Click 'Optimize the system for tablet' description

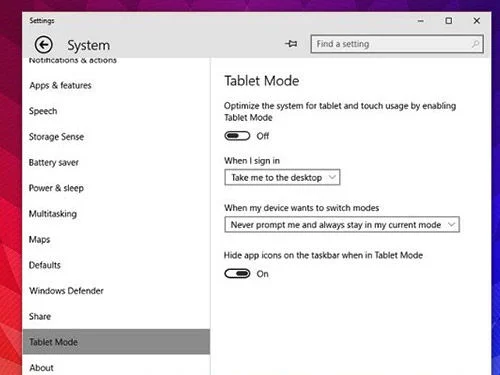(340, 112)
